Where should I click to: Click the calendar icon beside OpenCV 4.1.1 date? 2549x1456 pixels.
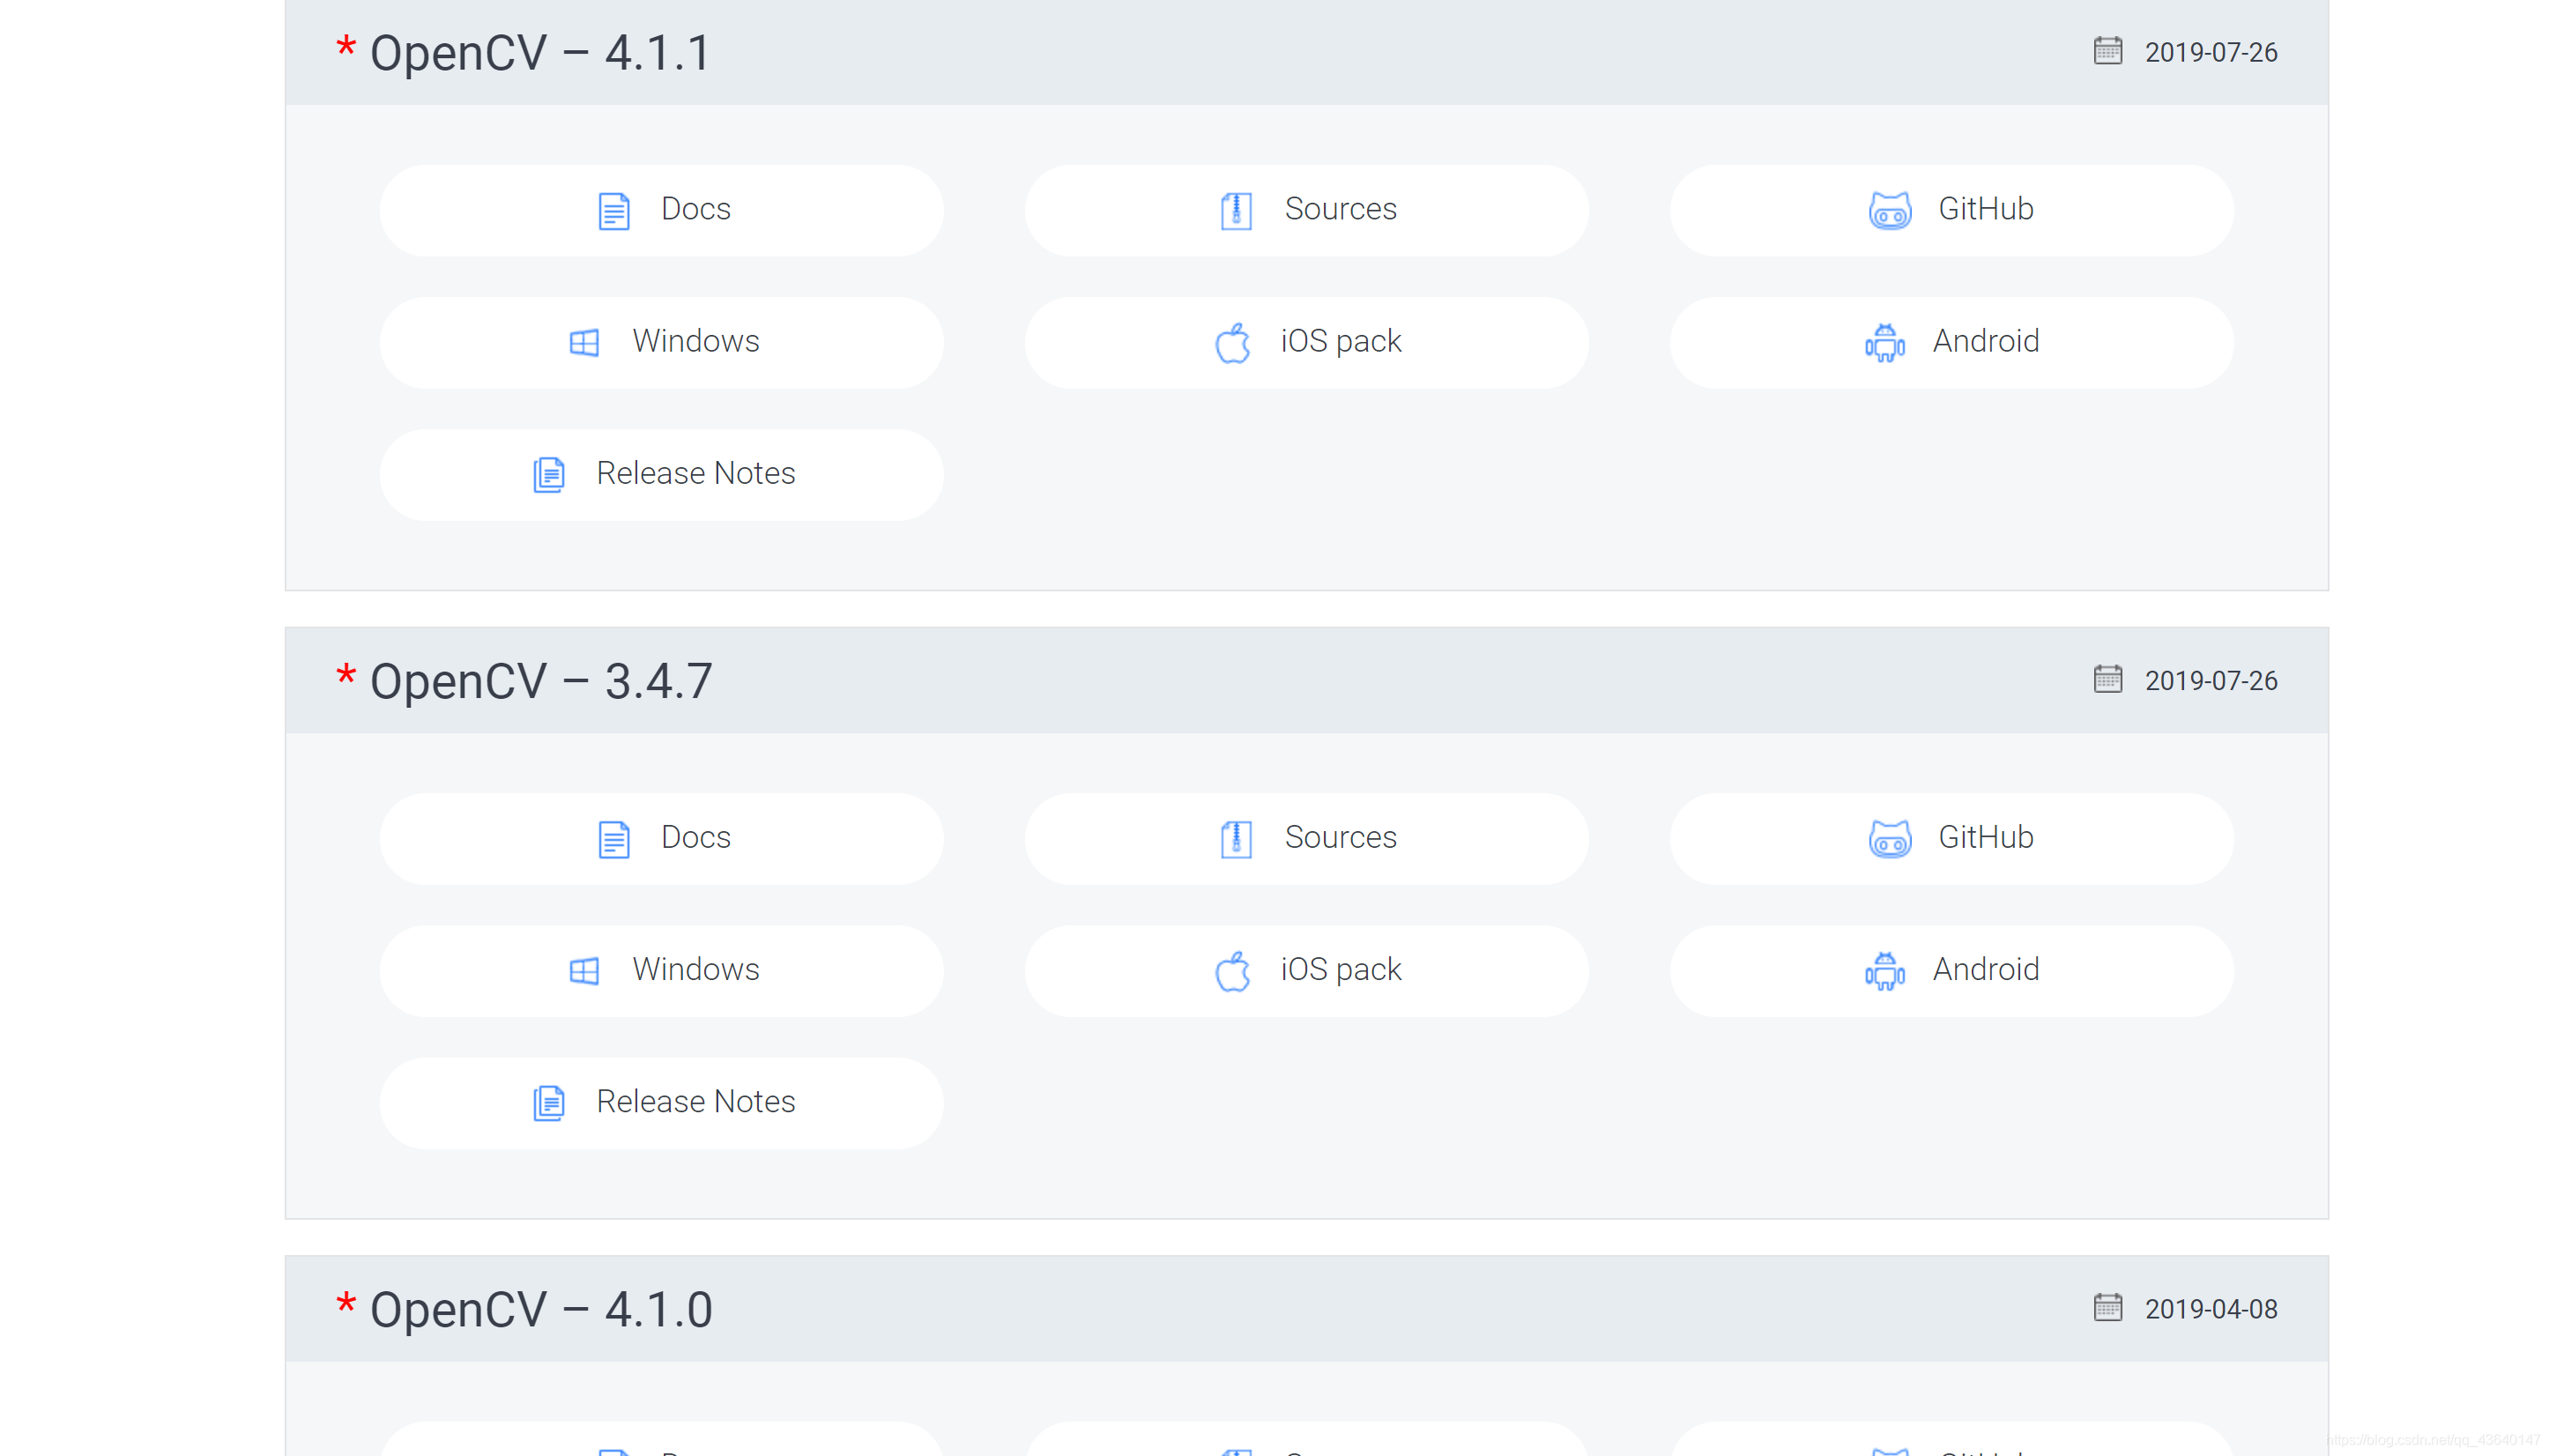pyautogui.click(x=2107, y=51)
